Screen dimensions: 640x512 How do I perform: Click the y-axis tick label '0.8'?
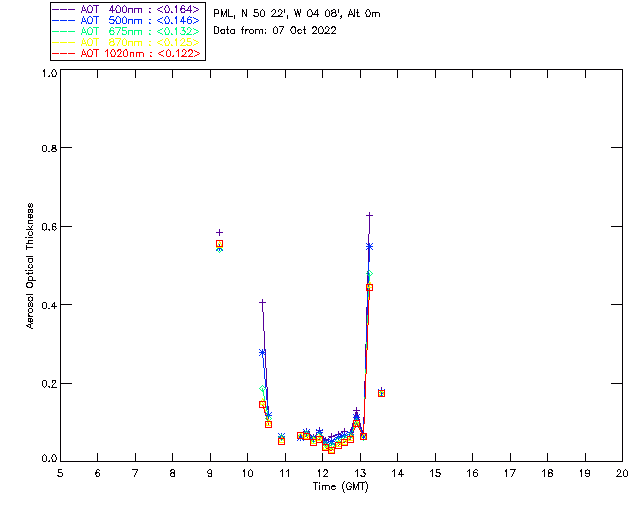tap(49, 148)
